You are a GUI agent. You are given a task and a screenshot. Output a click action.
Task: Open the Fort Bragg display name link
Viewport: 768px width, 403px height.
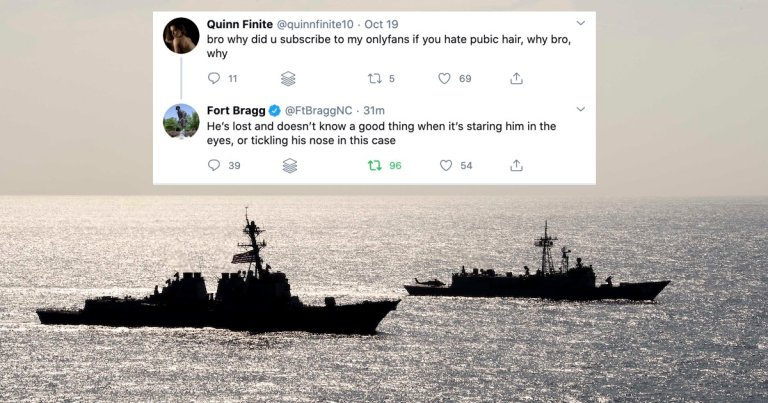point(235,110)
